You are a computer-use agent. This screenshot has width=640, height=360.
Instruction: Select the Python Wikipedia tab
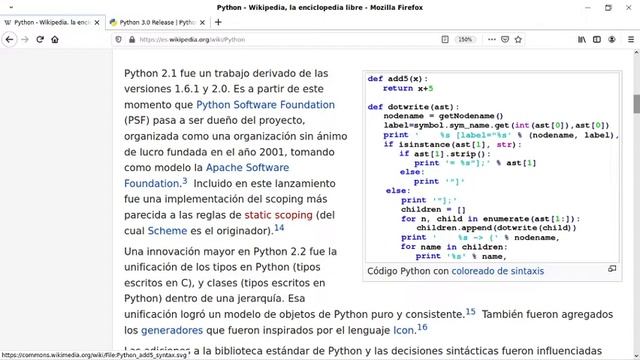click(x=52, y=22)
